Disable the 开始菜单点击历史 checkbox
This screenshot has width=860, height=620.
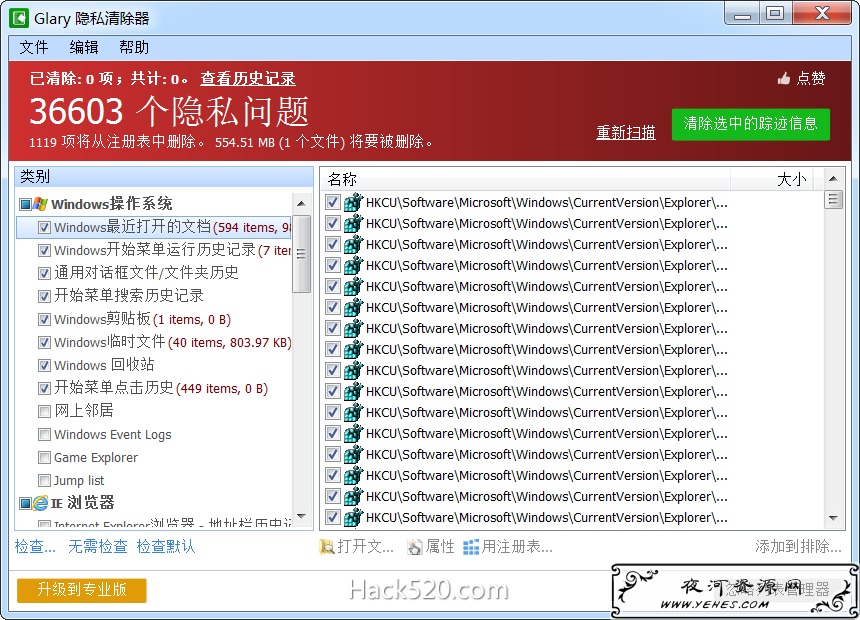(44, 388)
